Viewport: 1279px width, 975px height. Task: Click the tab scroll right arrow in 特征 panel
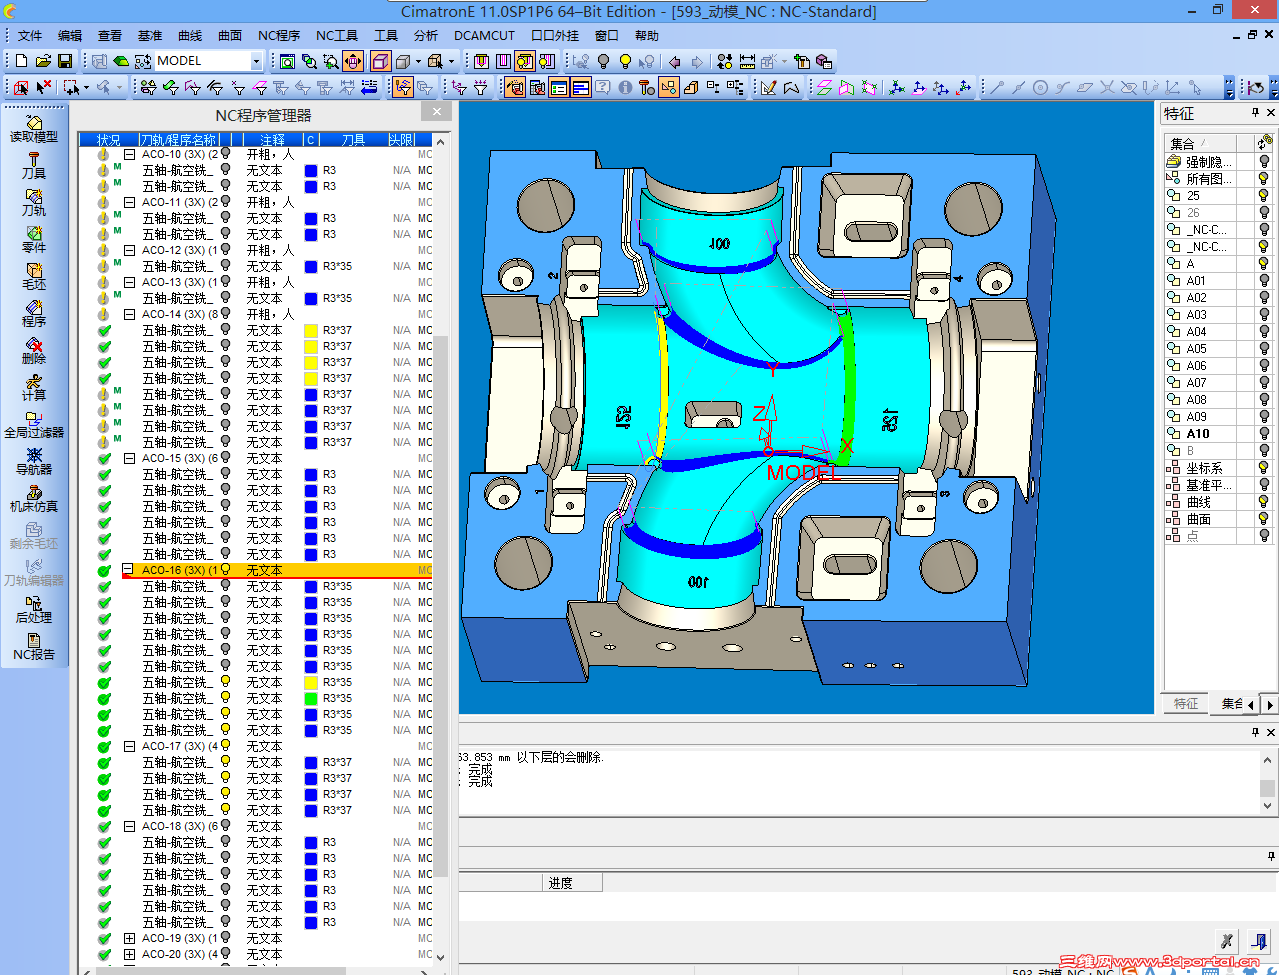pos(1270,705)
